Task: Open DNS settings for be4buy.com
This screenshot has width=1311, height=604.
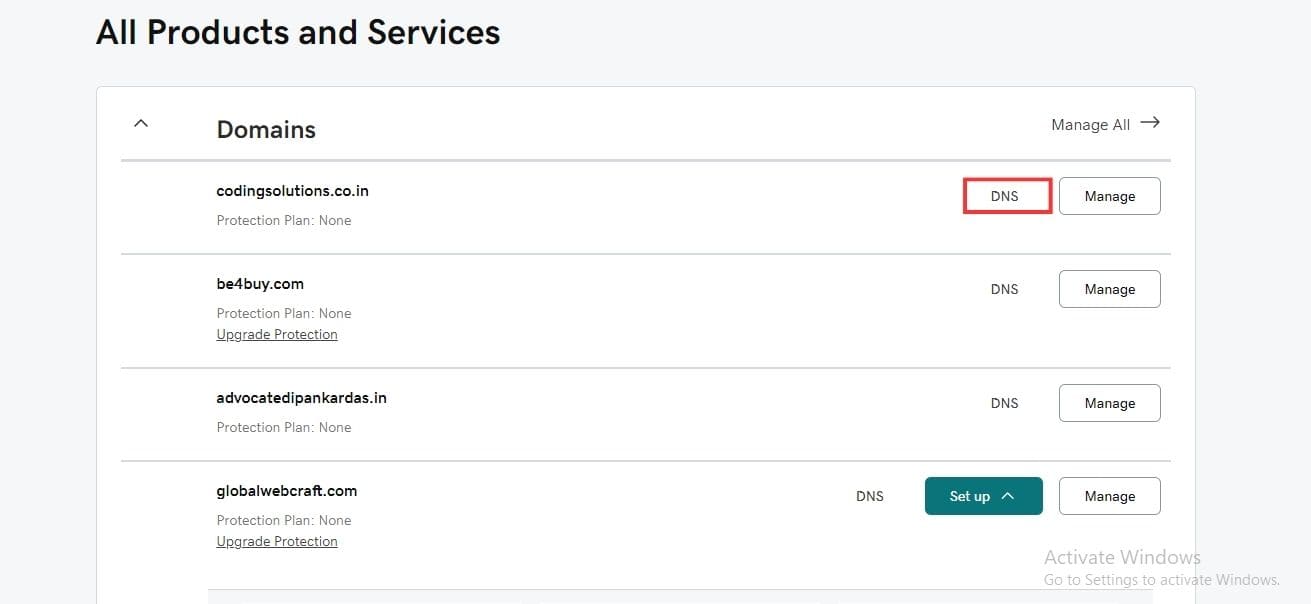Action: [1004, 288]
